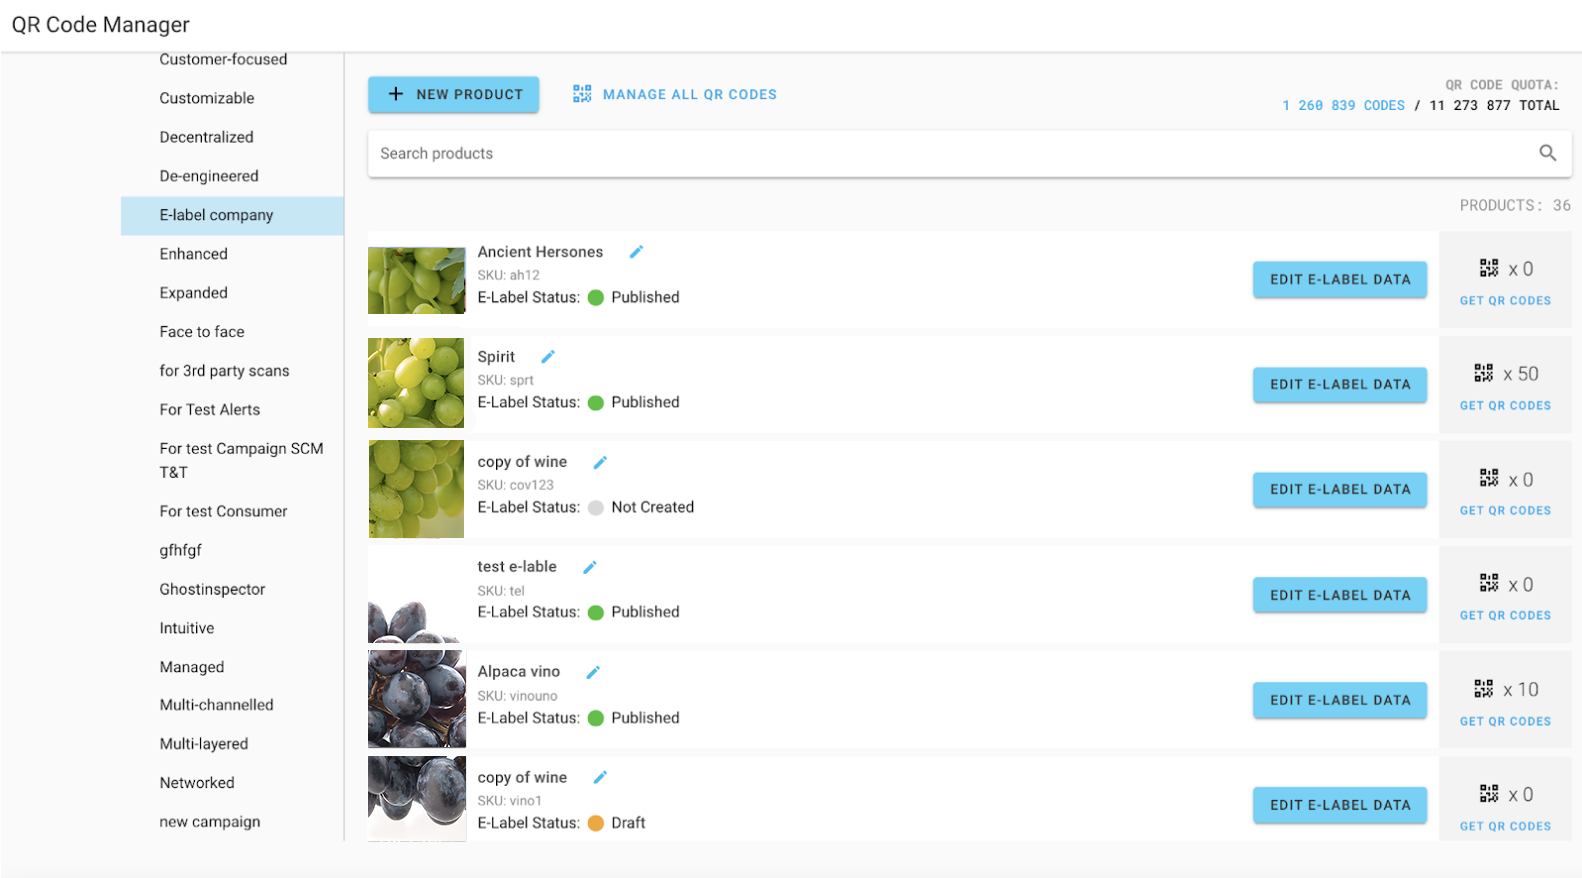Image resolution: width=1582 pixels, height=878 pixels.
Task: Open for 3rd party scans item
Action: (x=224, y=371)
